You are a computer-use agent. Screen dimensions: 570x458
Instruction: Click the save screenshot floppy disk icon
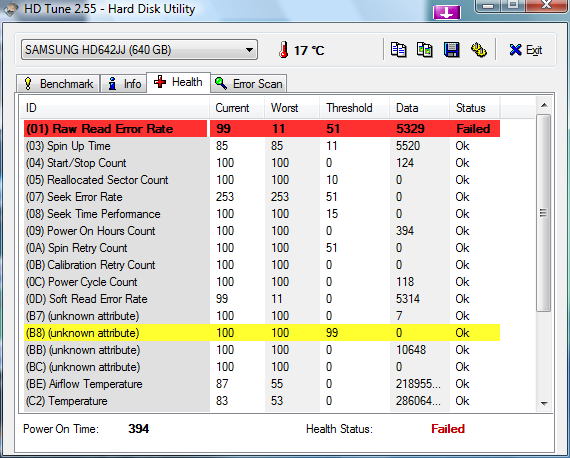pos(451,50)
